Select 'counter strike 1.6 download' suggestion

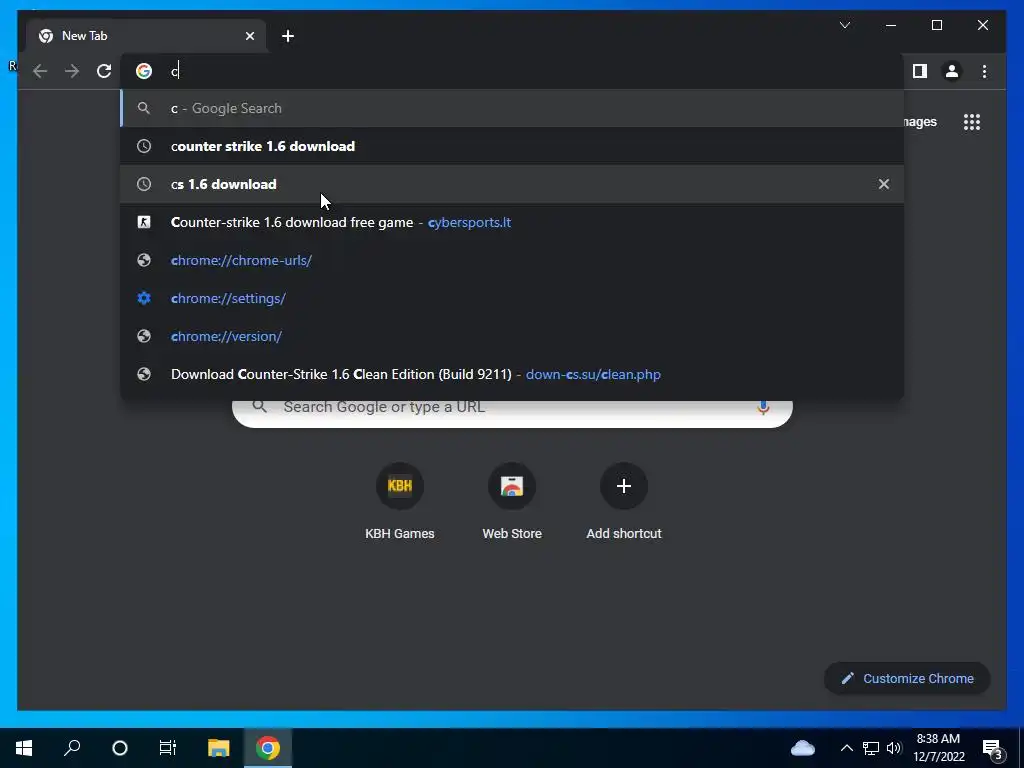(513, 146)
